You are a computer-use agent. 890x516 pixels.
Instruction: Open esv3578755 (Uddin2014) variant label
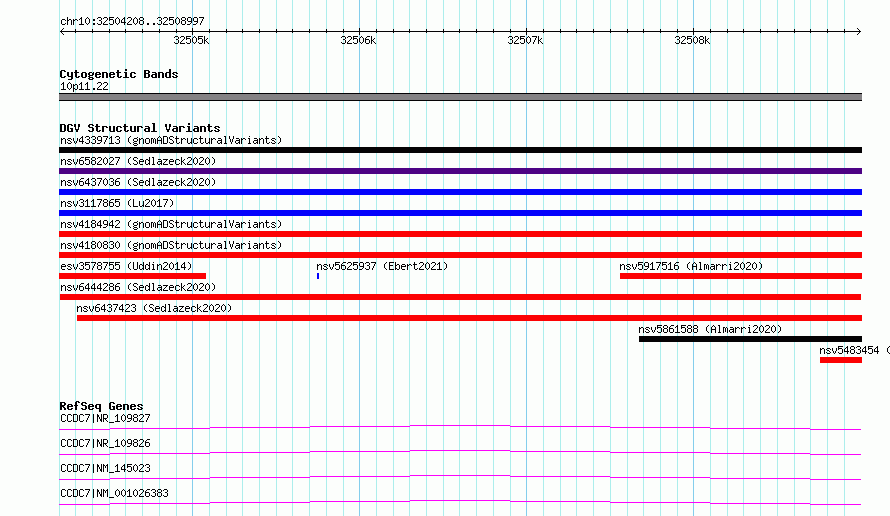pyautogui.click(x=126, y=266)
